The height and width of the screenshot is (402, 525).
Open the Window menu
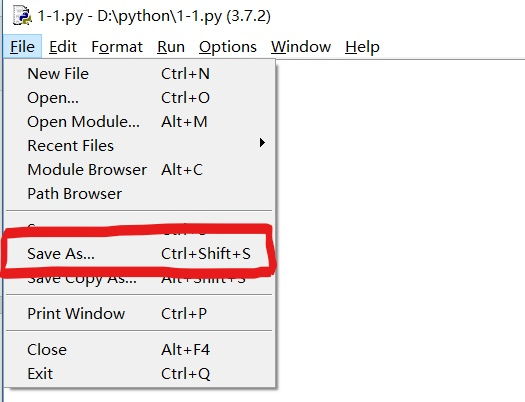[301, 47]
